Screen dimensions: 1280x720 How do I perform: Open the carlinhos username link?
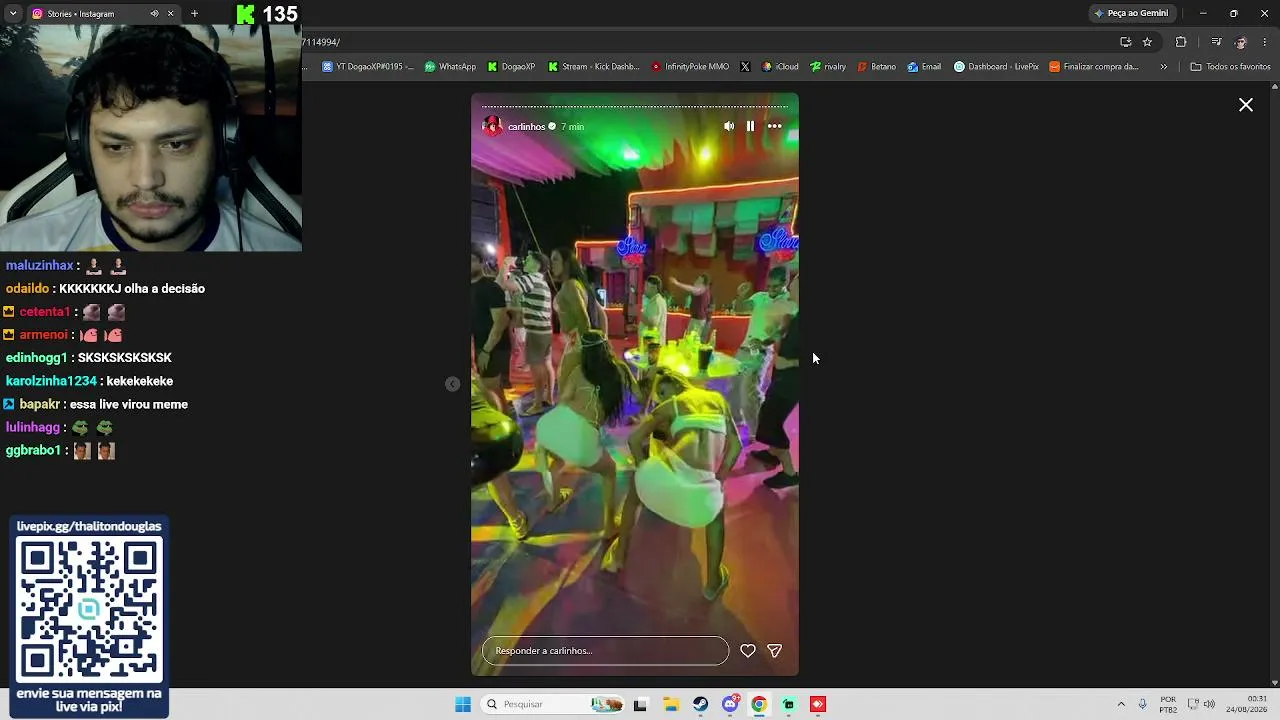pyautogui.click(x=526, y=127)
